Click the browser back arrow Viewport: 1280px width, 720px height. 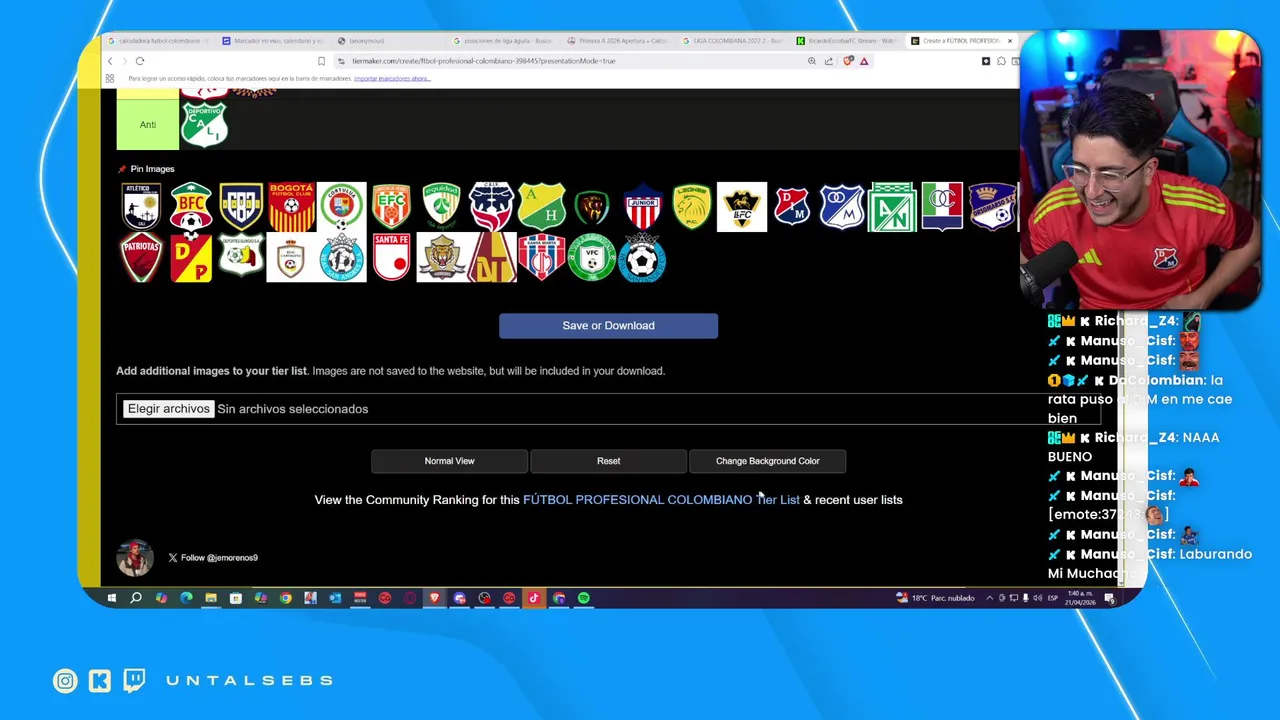click(110, 61)
